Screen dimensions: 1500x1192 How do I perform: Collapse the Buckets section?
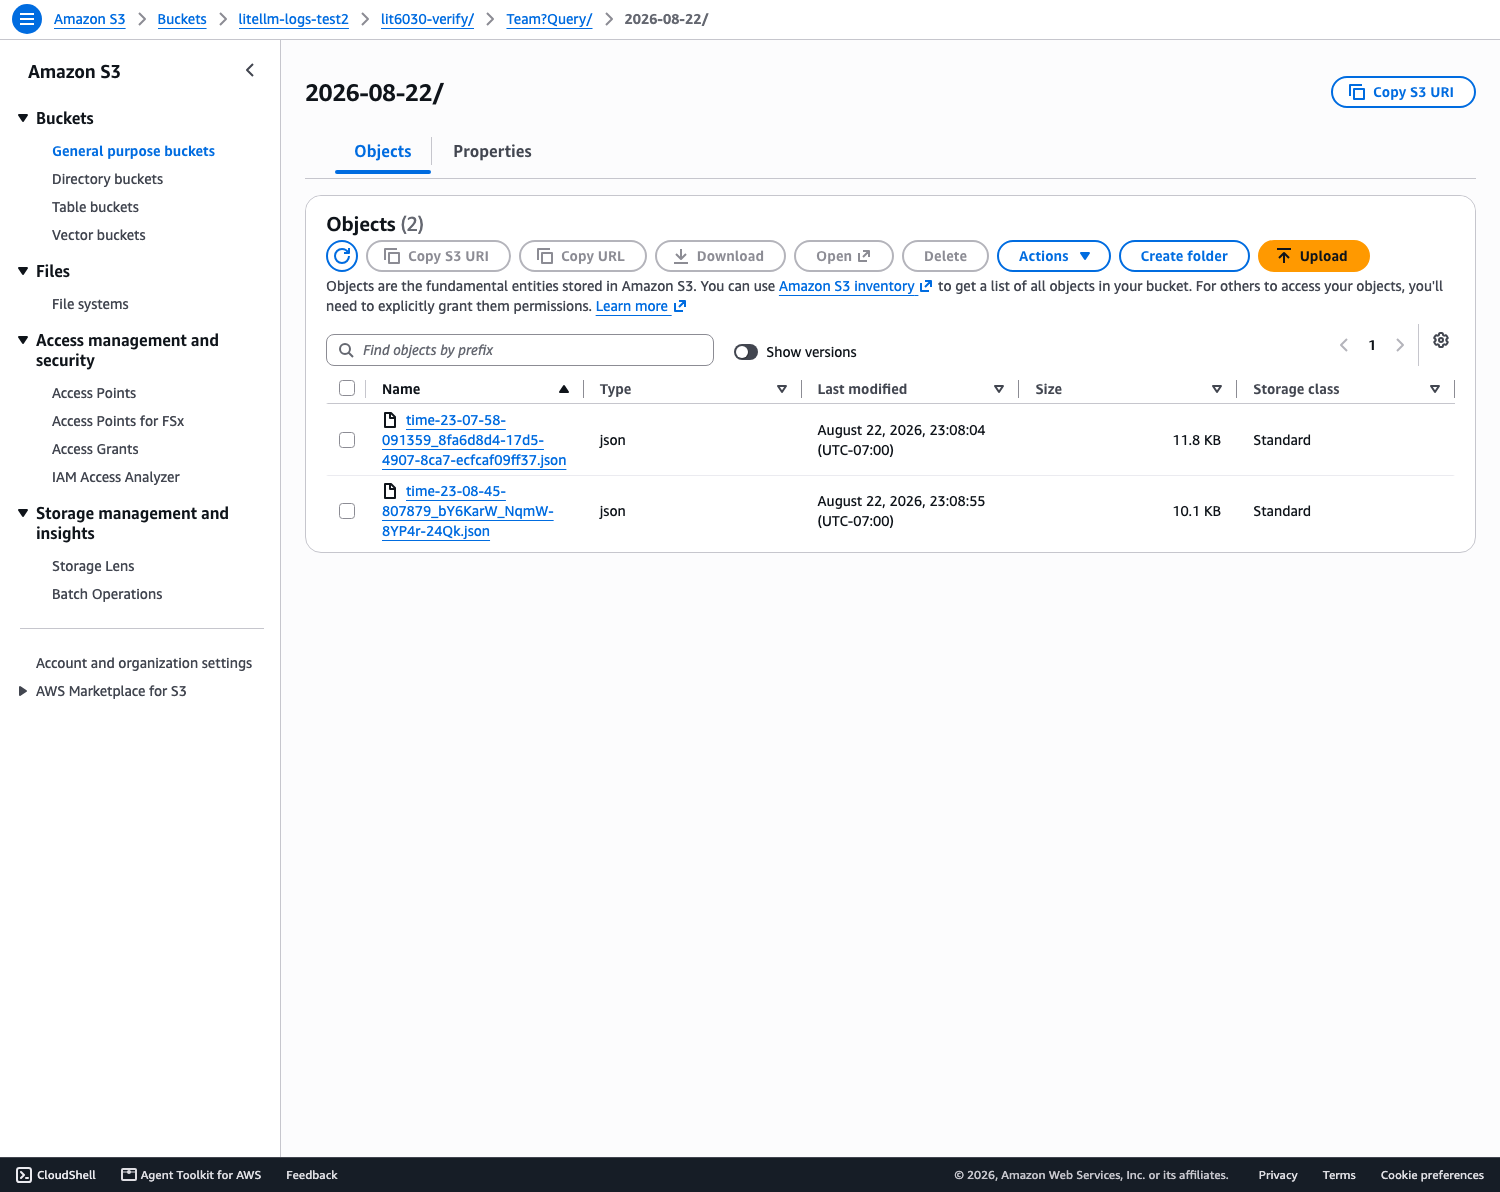pos(23,118)
